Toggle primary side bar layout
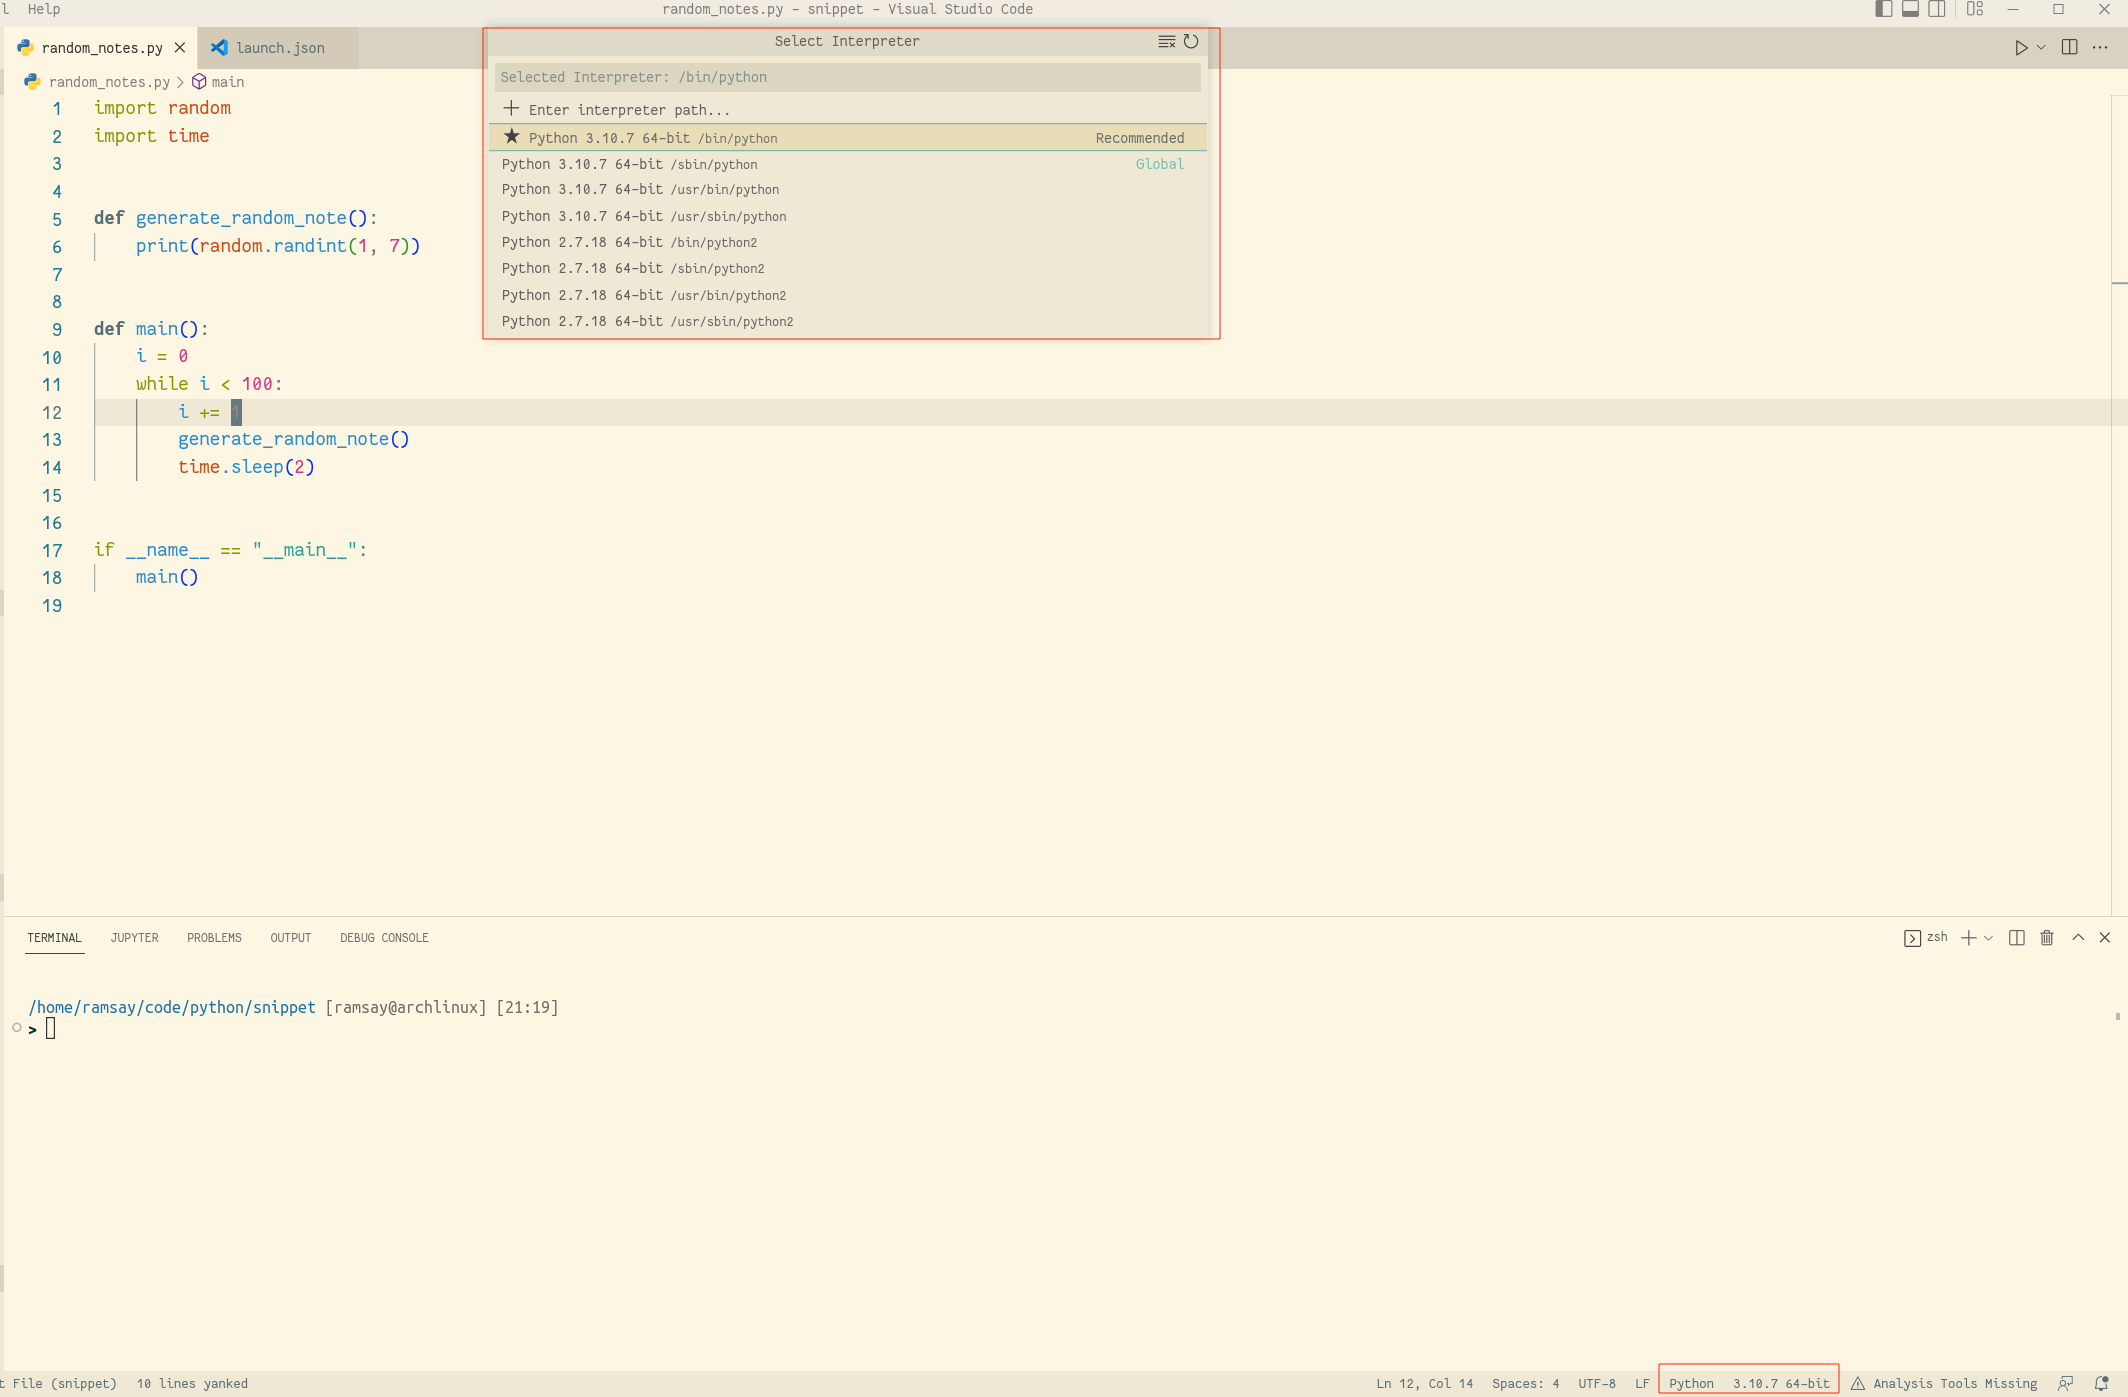 tap(1883, 9)
